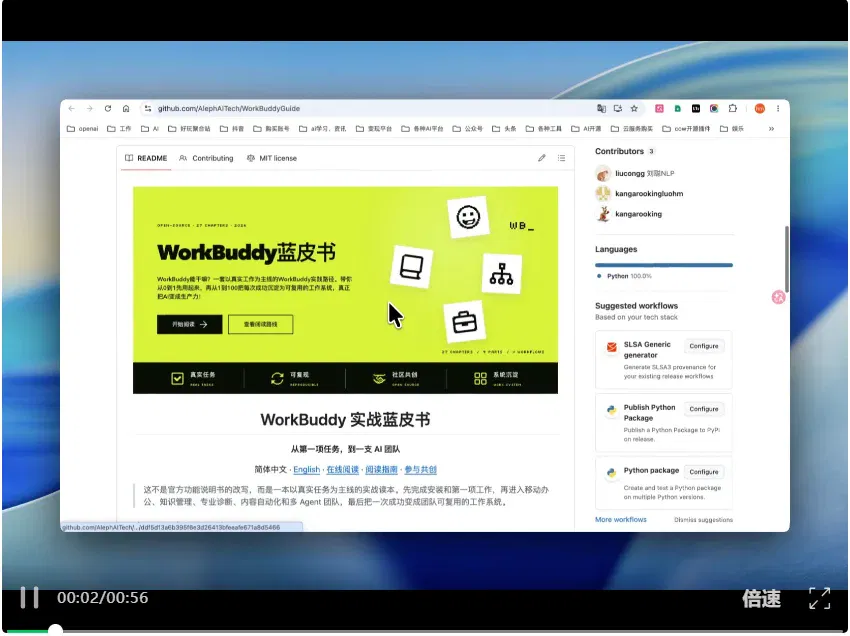Click the Python 100.0% language entry
The image size is (850, 636).
[x=624, y=276]
